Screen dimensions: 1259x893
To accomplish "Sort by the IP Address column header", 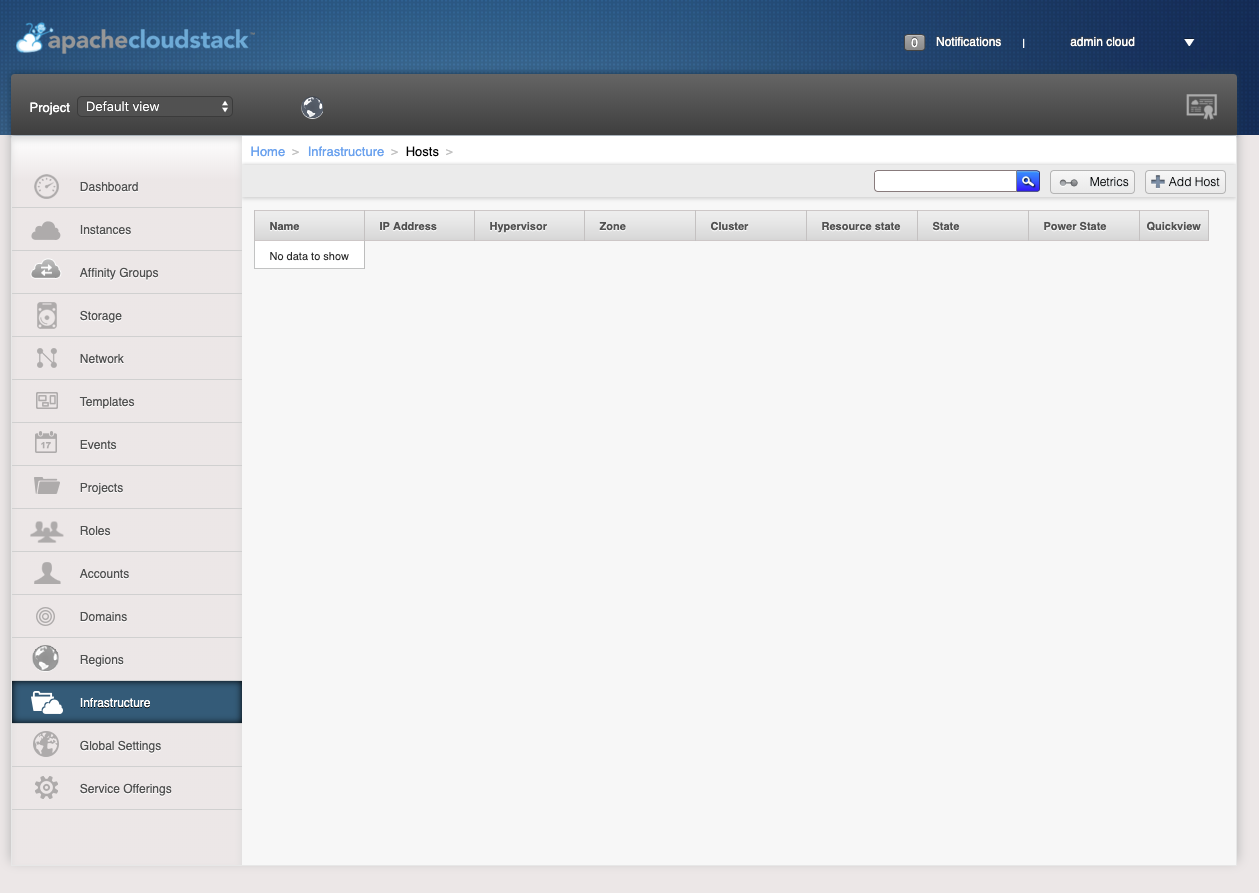I will tap(419, 226).
